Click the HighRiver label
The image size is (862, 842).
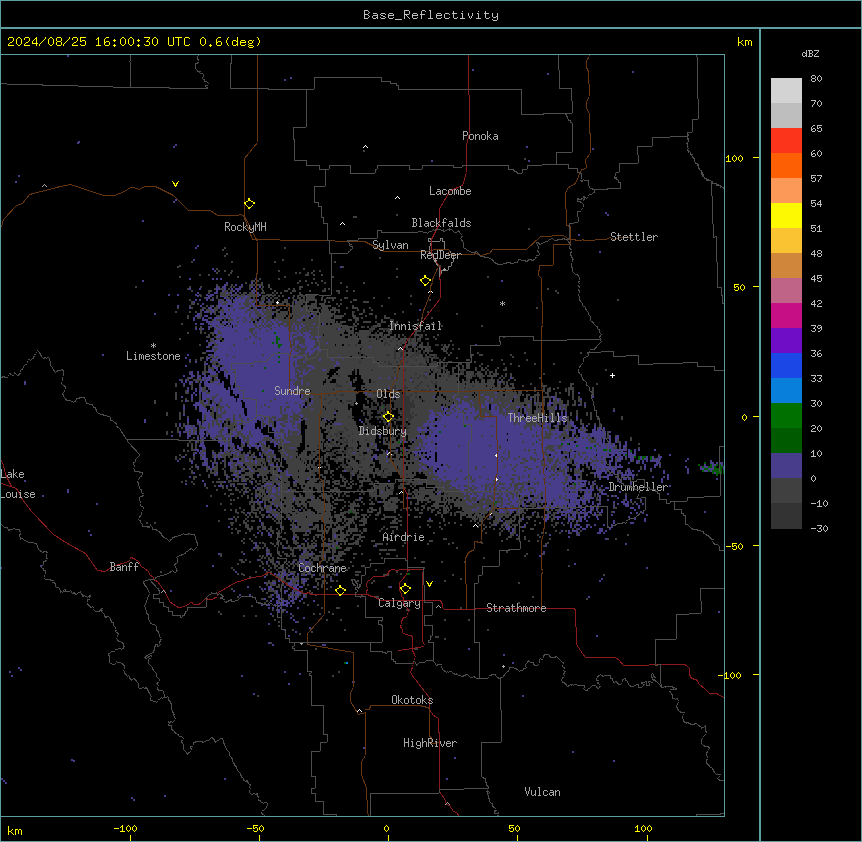pos(430,743)
